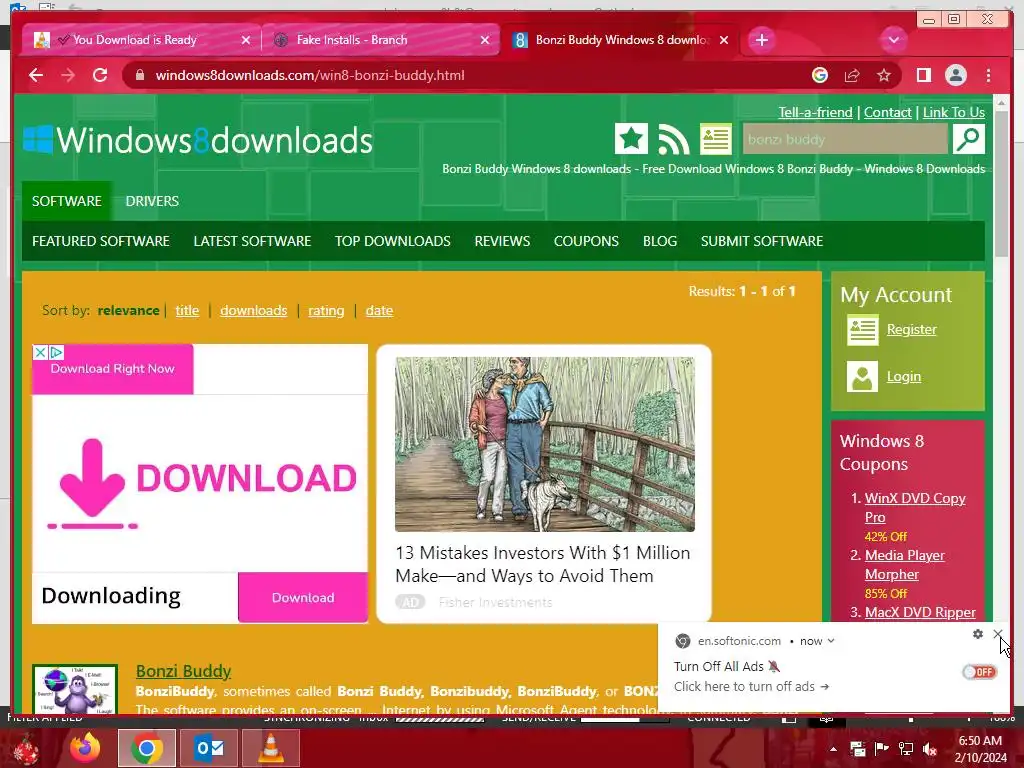The width and height of the screenshot is (1024, 768).
Task: Click 'Download Right Now' ad banner
Action: tap(112, 369)
